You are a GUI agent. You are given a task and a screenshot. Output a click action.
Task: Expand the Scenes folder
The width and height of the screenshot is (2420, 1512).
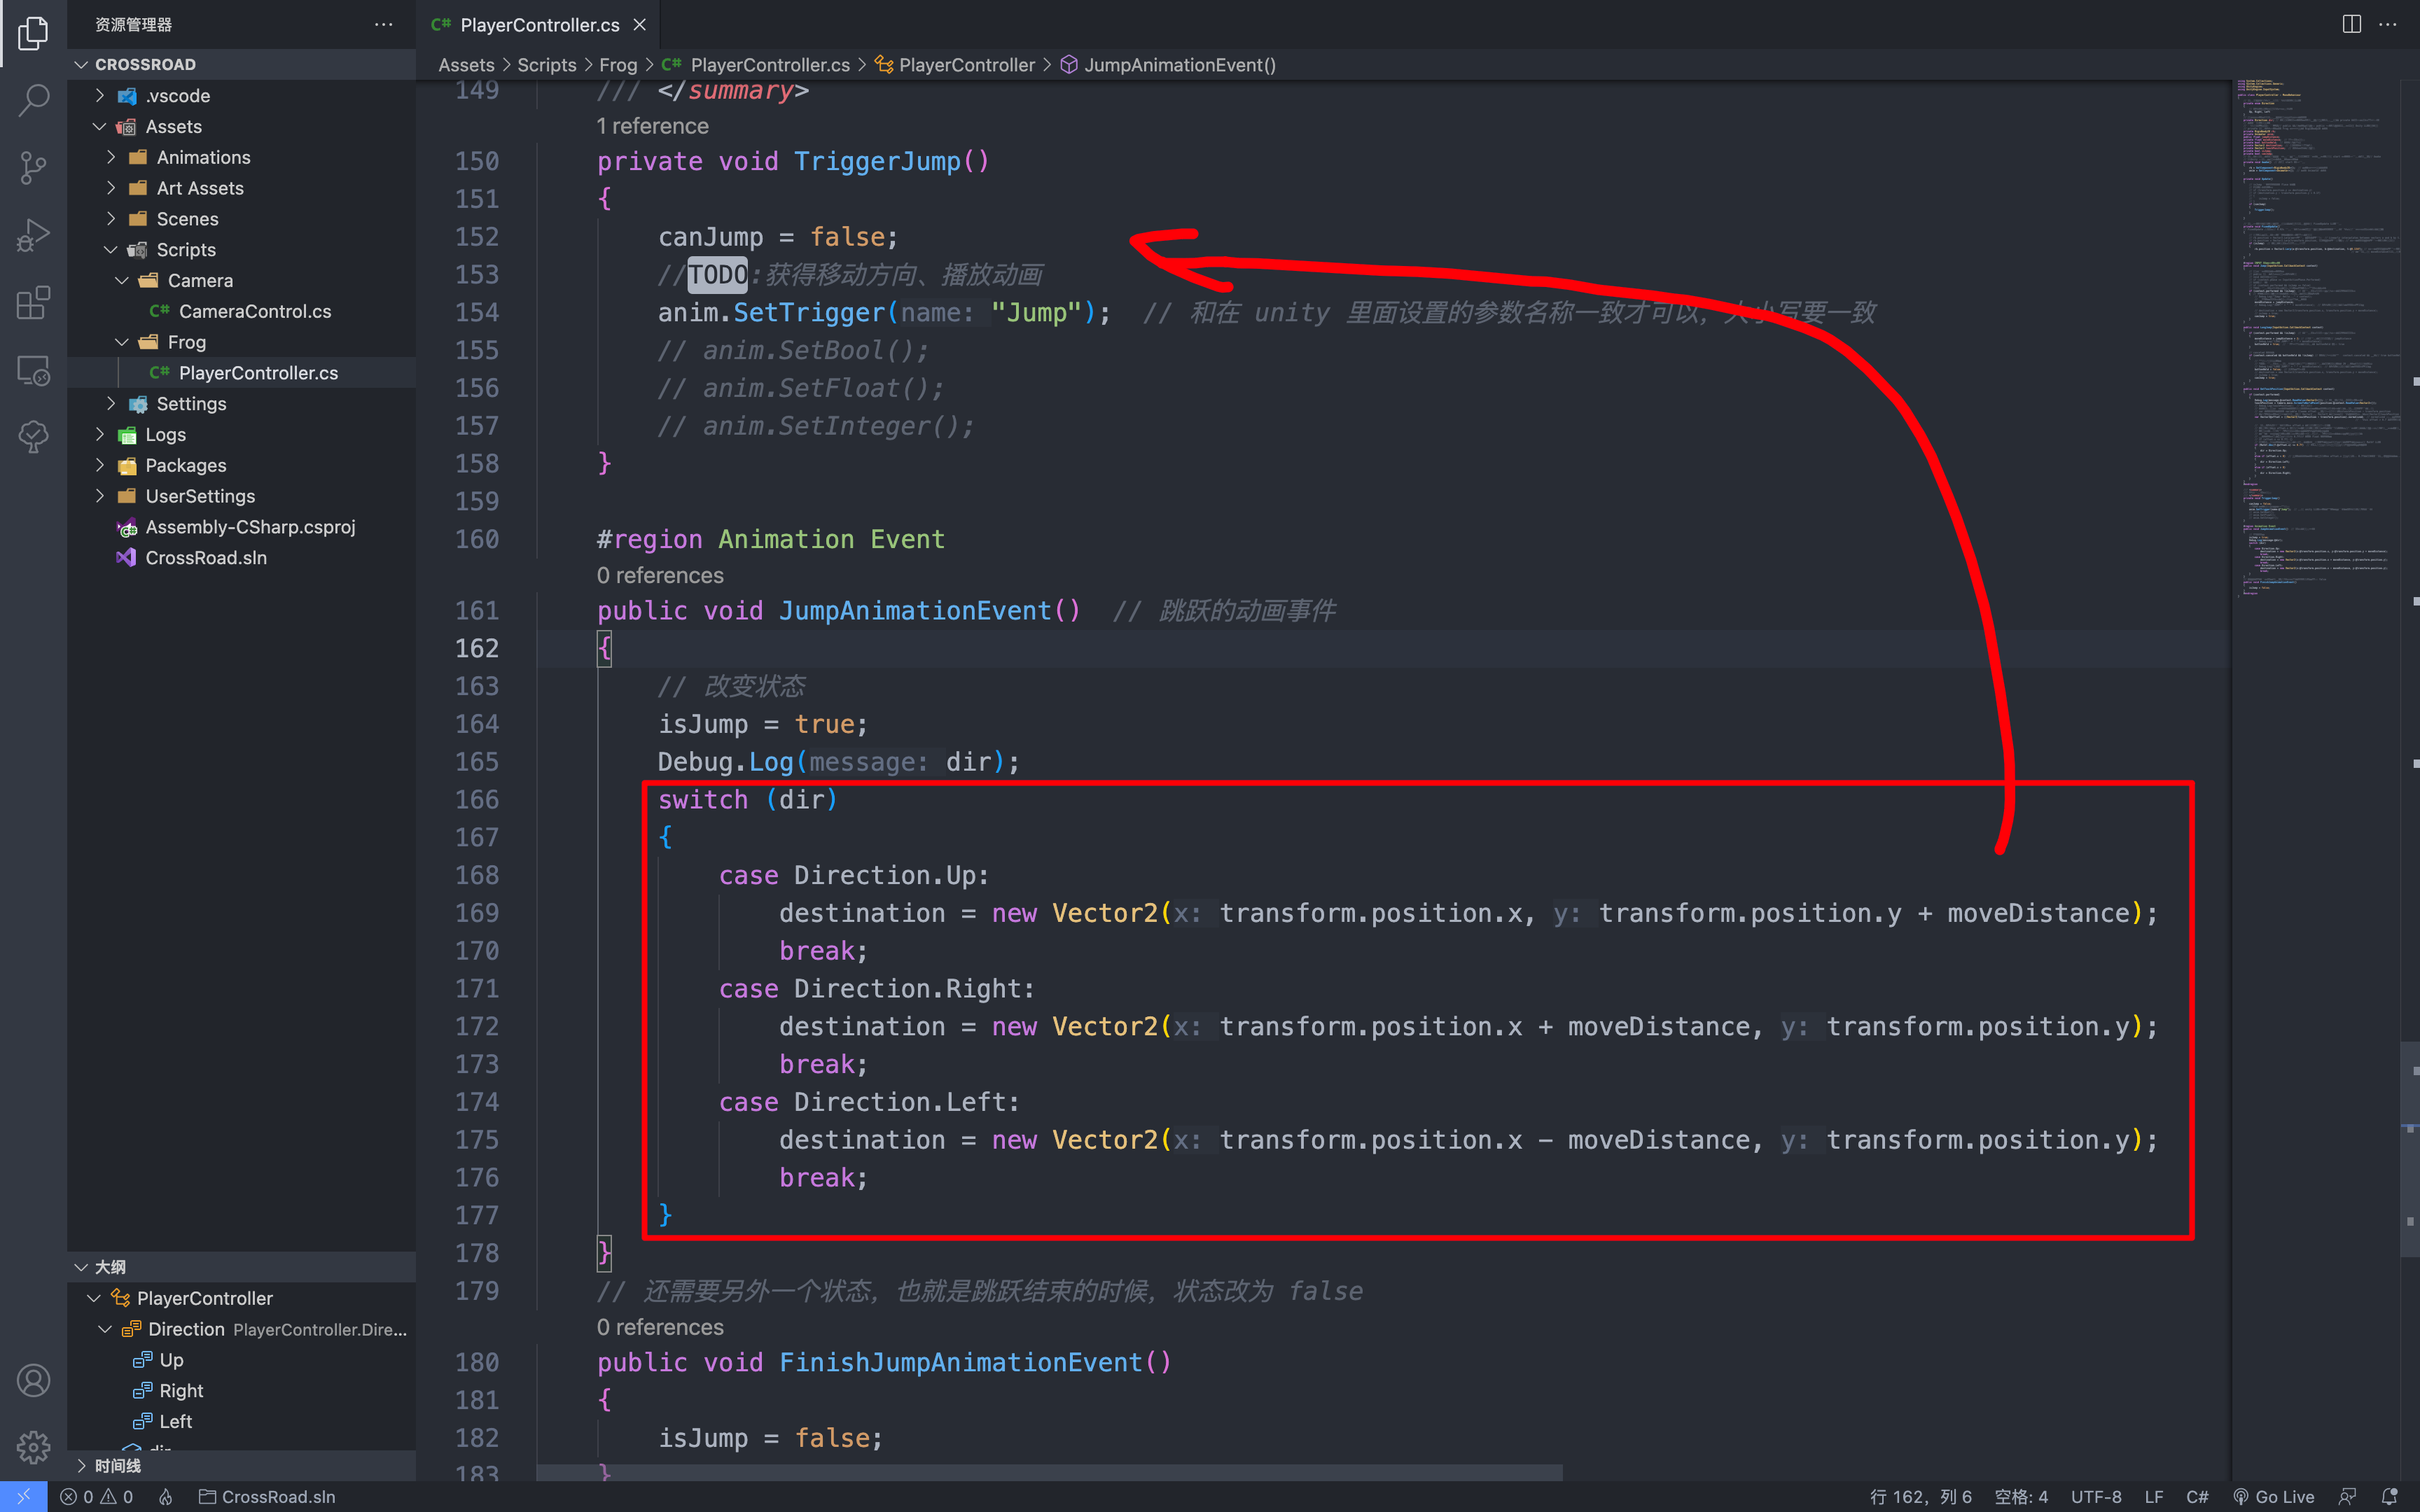point(241,219)
